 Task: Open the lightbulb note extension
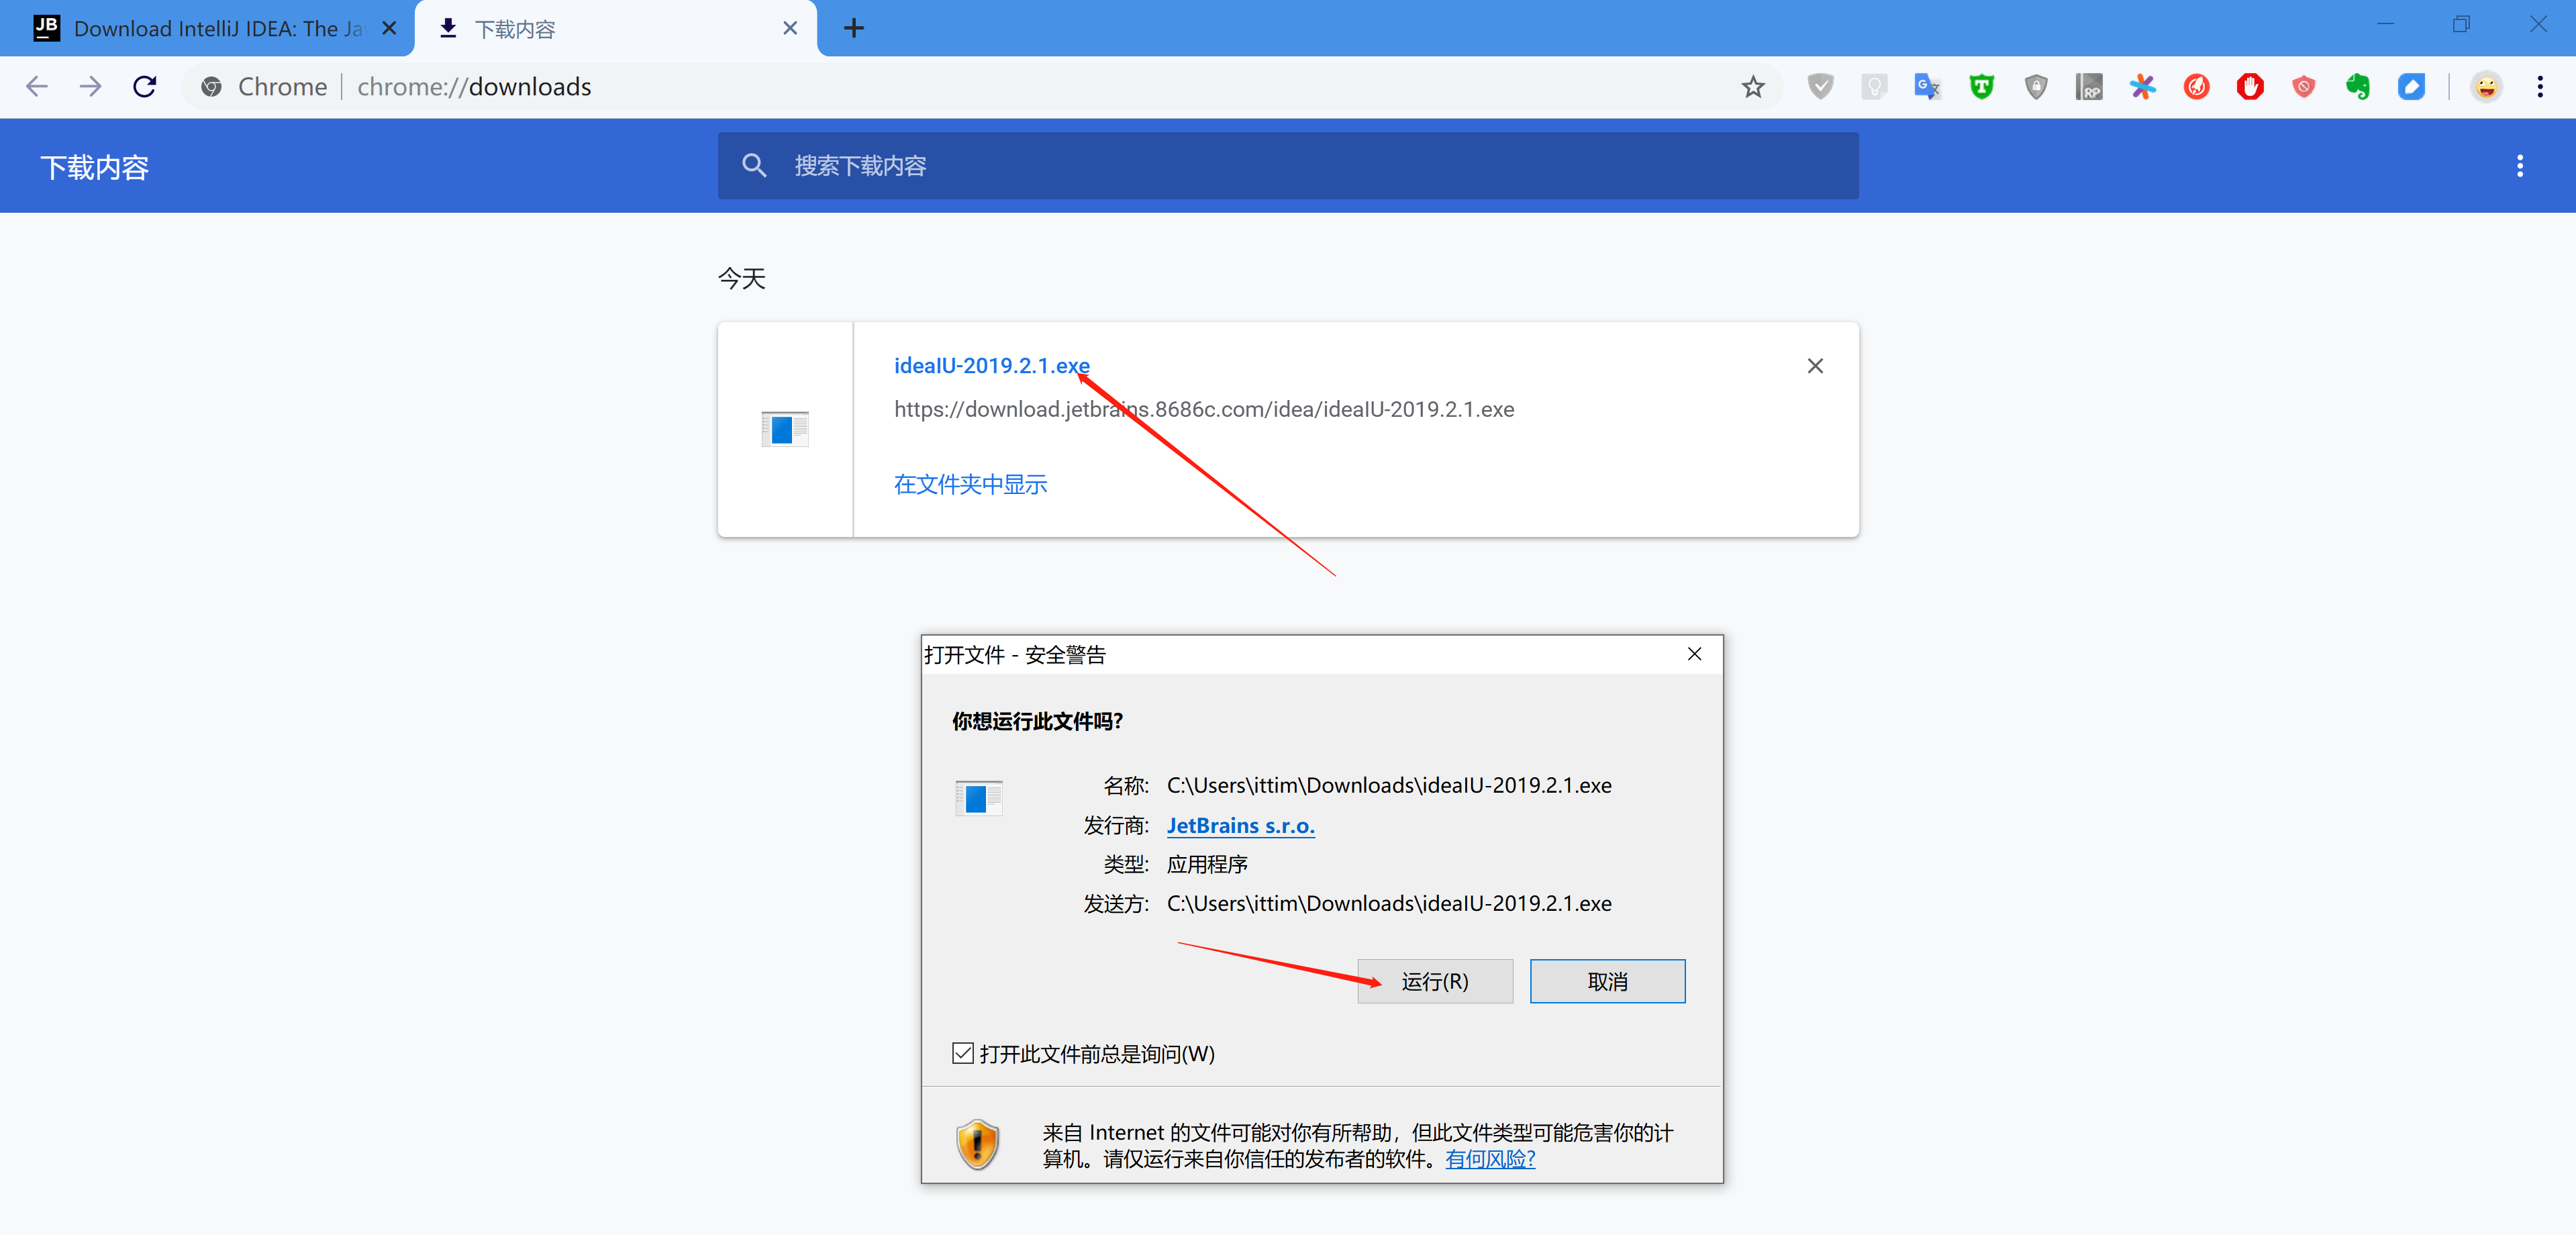coord(1875,87)
